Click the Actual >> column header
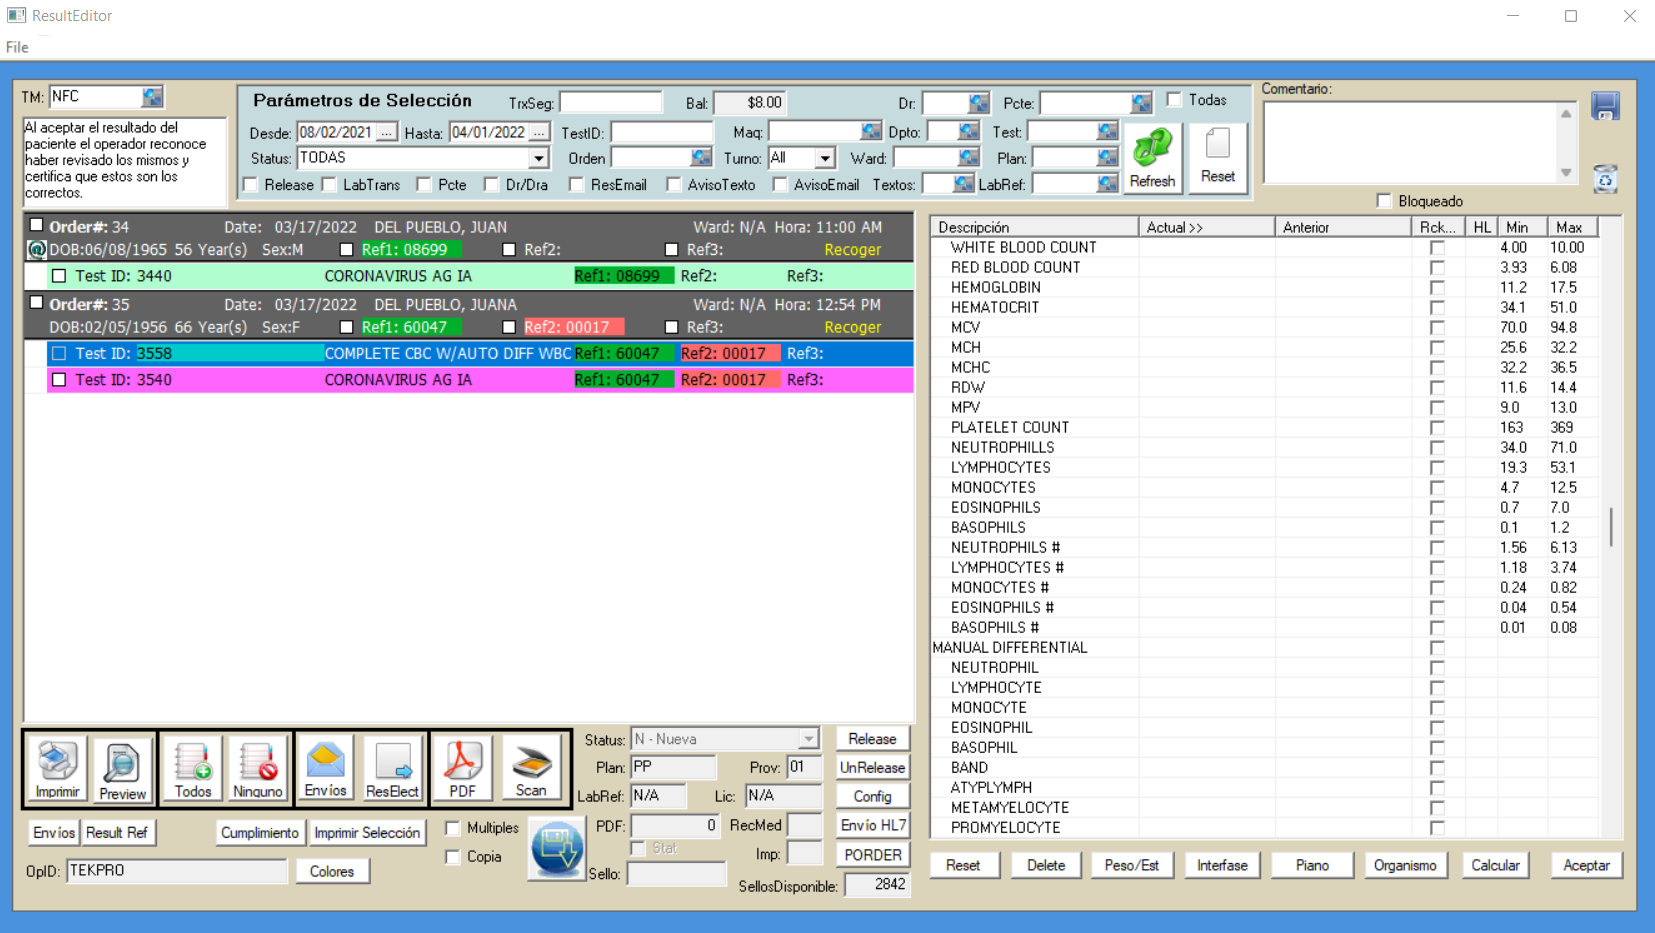 click(1205, 227)
